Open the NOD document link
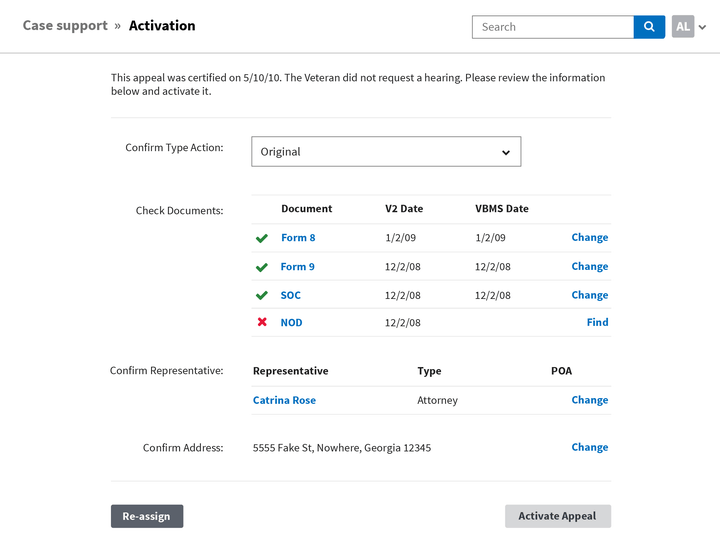 tap(291, 322)
